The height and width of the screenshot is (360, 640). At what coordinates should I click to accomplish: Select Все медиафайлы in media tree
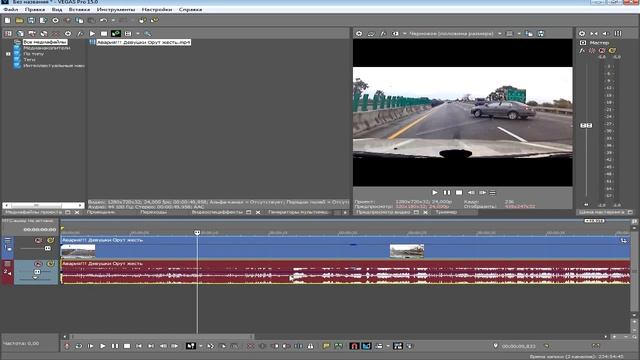click(45, 42)
